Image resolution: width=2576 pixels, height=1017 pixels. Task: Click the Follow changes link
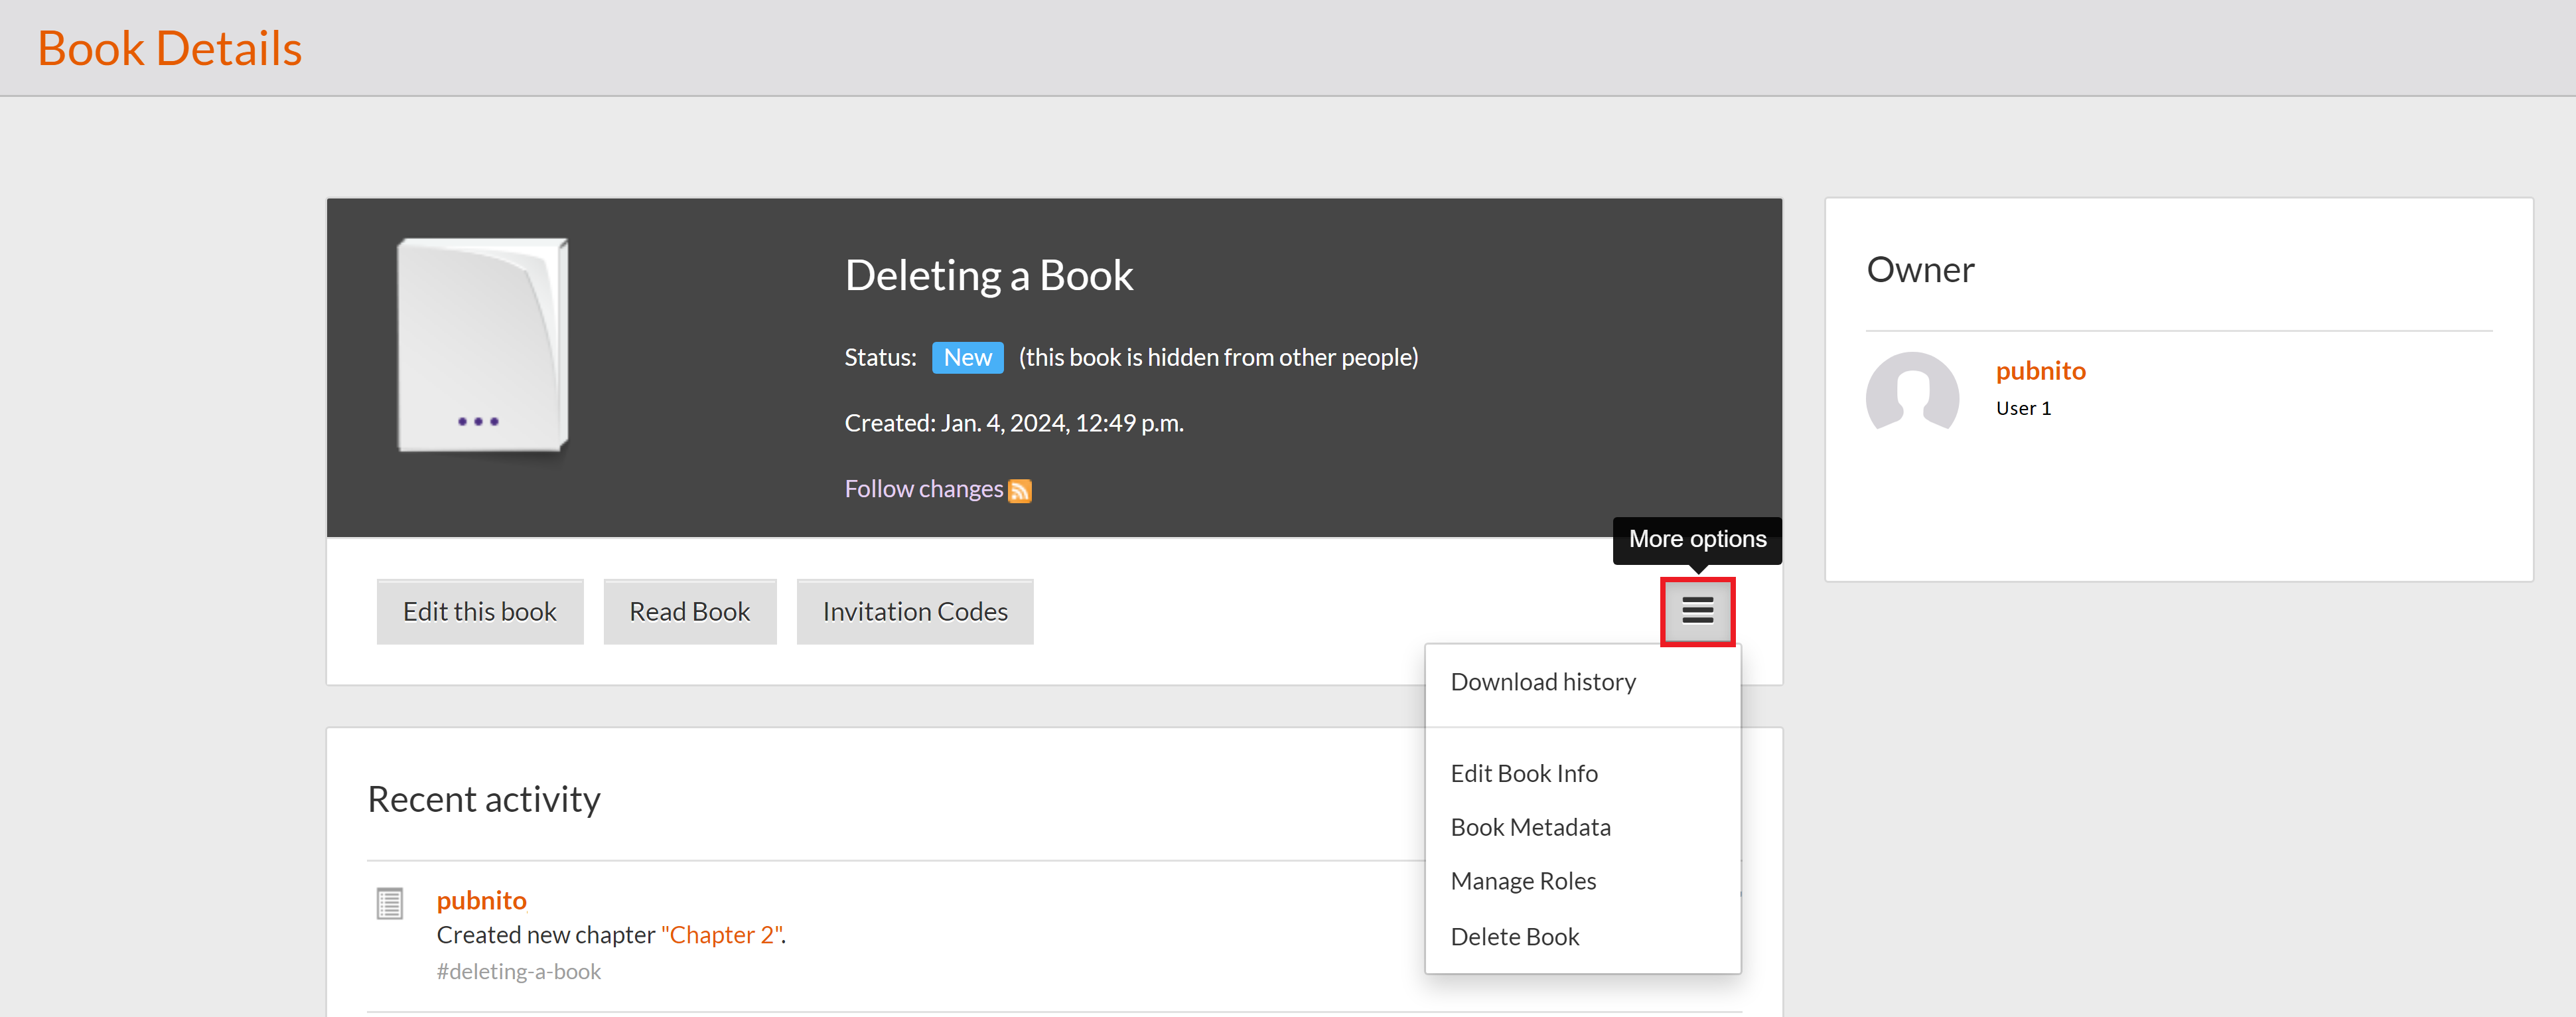[922, 489]
